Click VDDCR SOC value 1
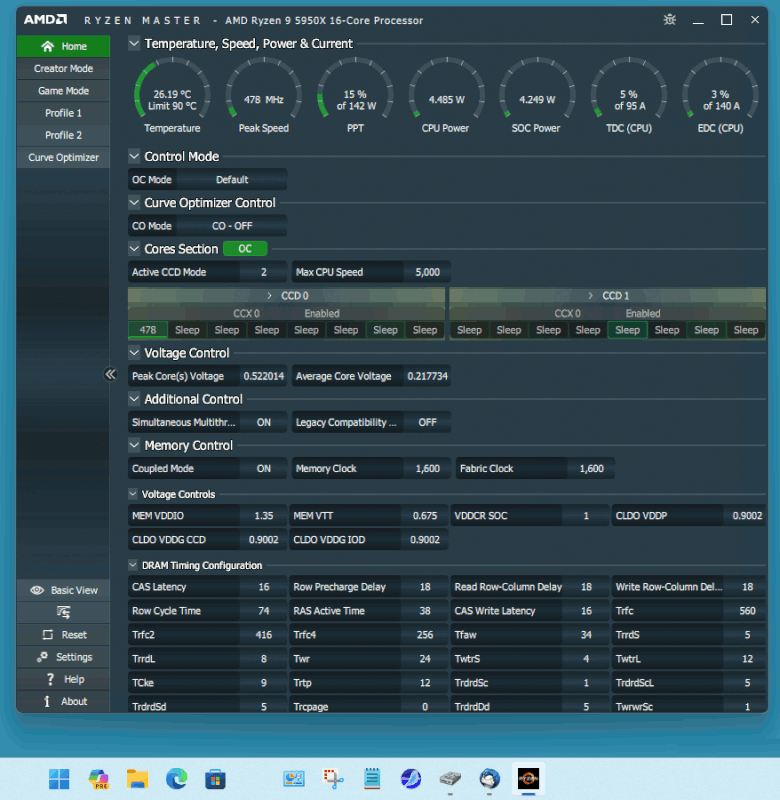Screen dimensions: 780x800 586,516
